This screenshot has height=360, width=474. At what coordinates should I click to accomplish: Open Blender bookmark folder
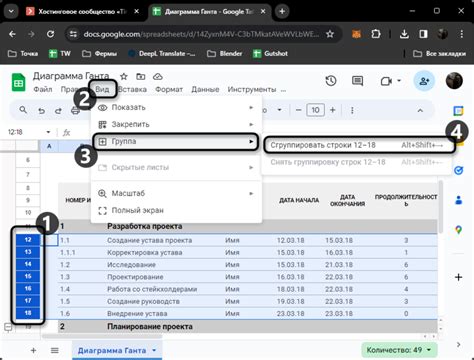[x=224, y=53]
